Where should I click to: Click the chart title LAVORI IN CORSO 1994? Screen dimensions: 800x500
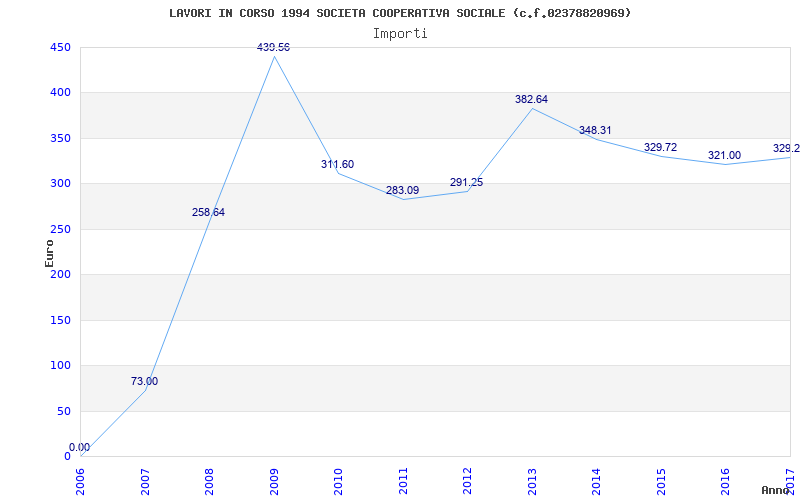pos(400,13)
